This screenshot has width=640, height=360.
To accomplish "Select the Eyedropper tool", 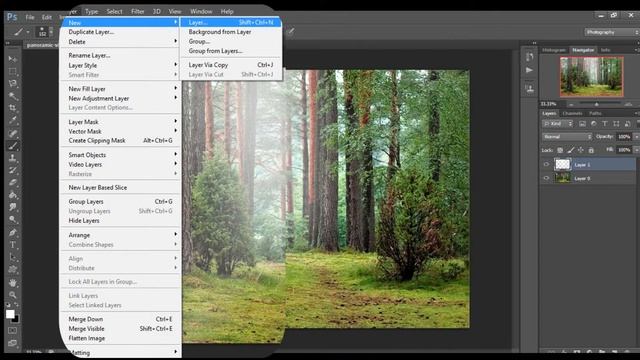I will point(13,120).
